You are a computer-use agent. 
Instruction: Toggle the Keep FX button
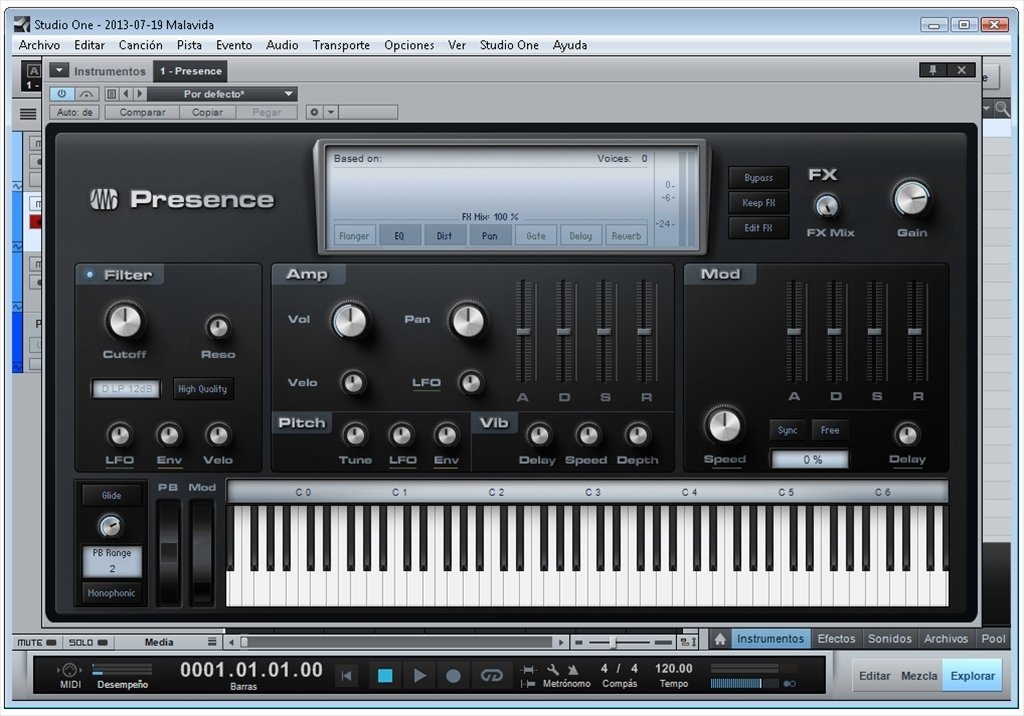coord(758,203)
